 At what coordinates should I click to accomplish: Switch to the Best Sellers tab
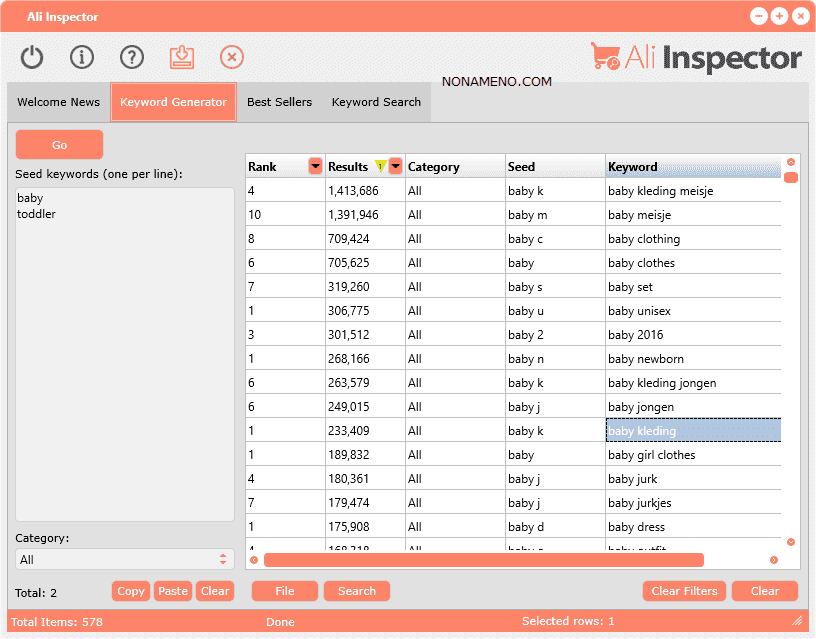click(279, 102)
